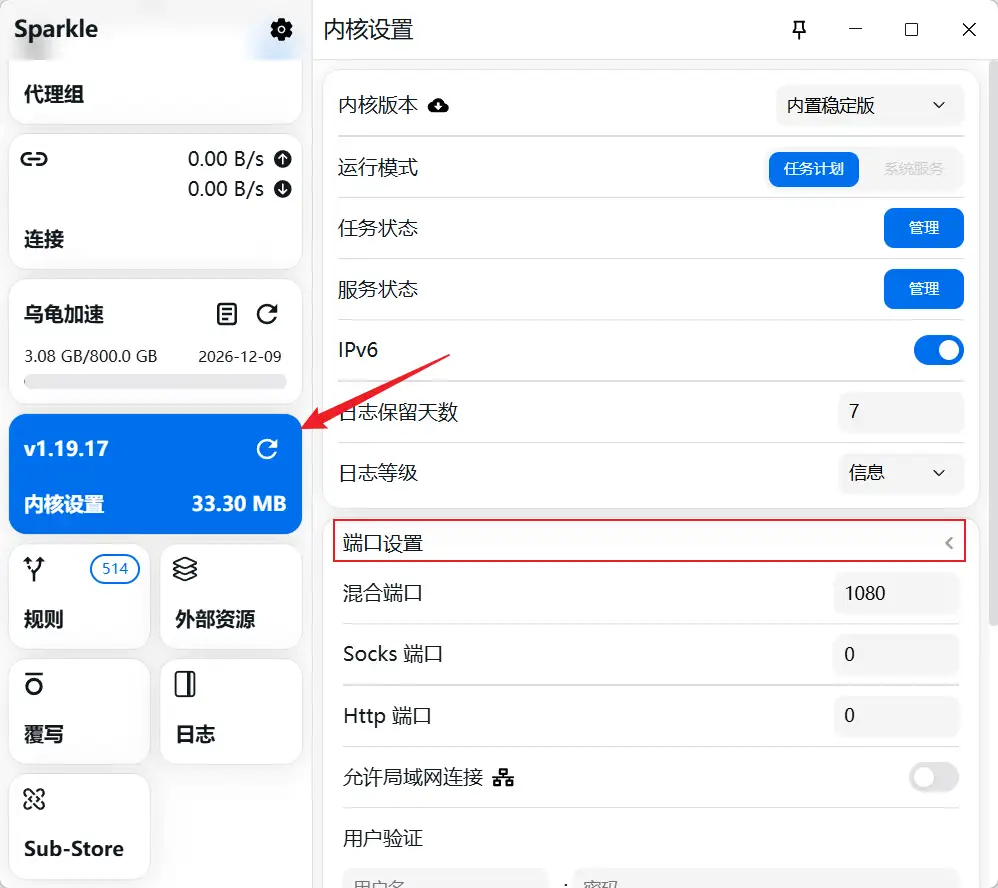Open the 乌龟加速 profile document icon
Viewport: 998px width, 888px height.
click(228, 315)
